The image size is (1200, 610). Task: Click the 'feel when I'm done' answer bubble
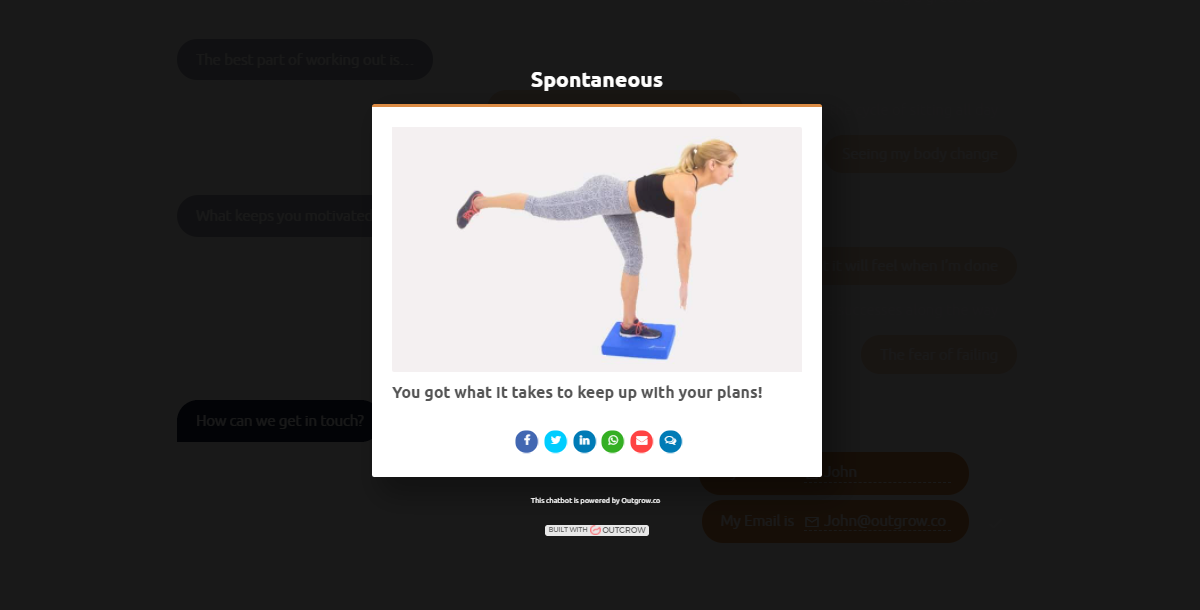(x=920, y=266)
